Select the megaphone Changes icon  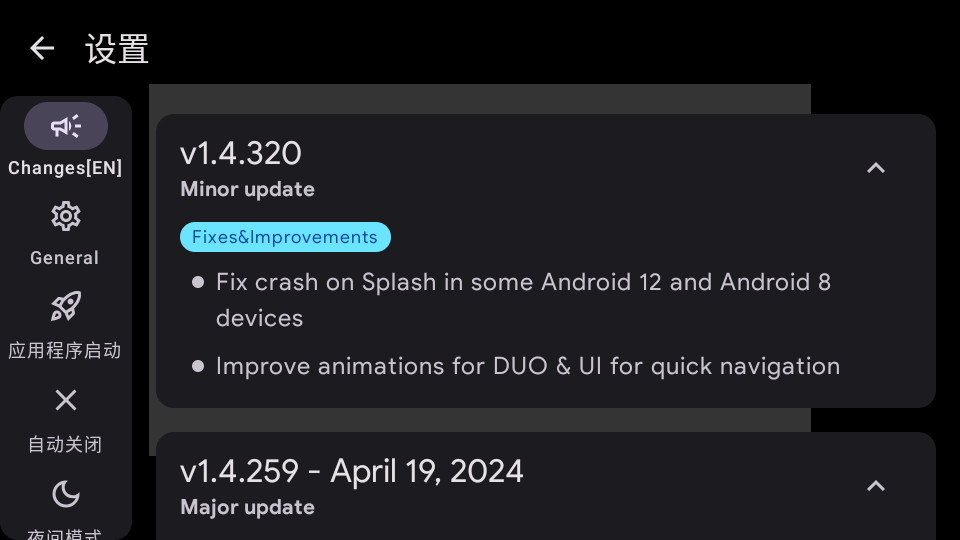[66, 126]
